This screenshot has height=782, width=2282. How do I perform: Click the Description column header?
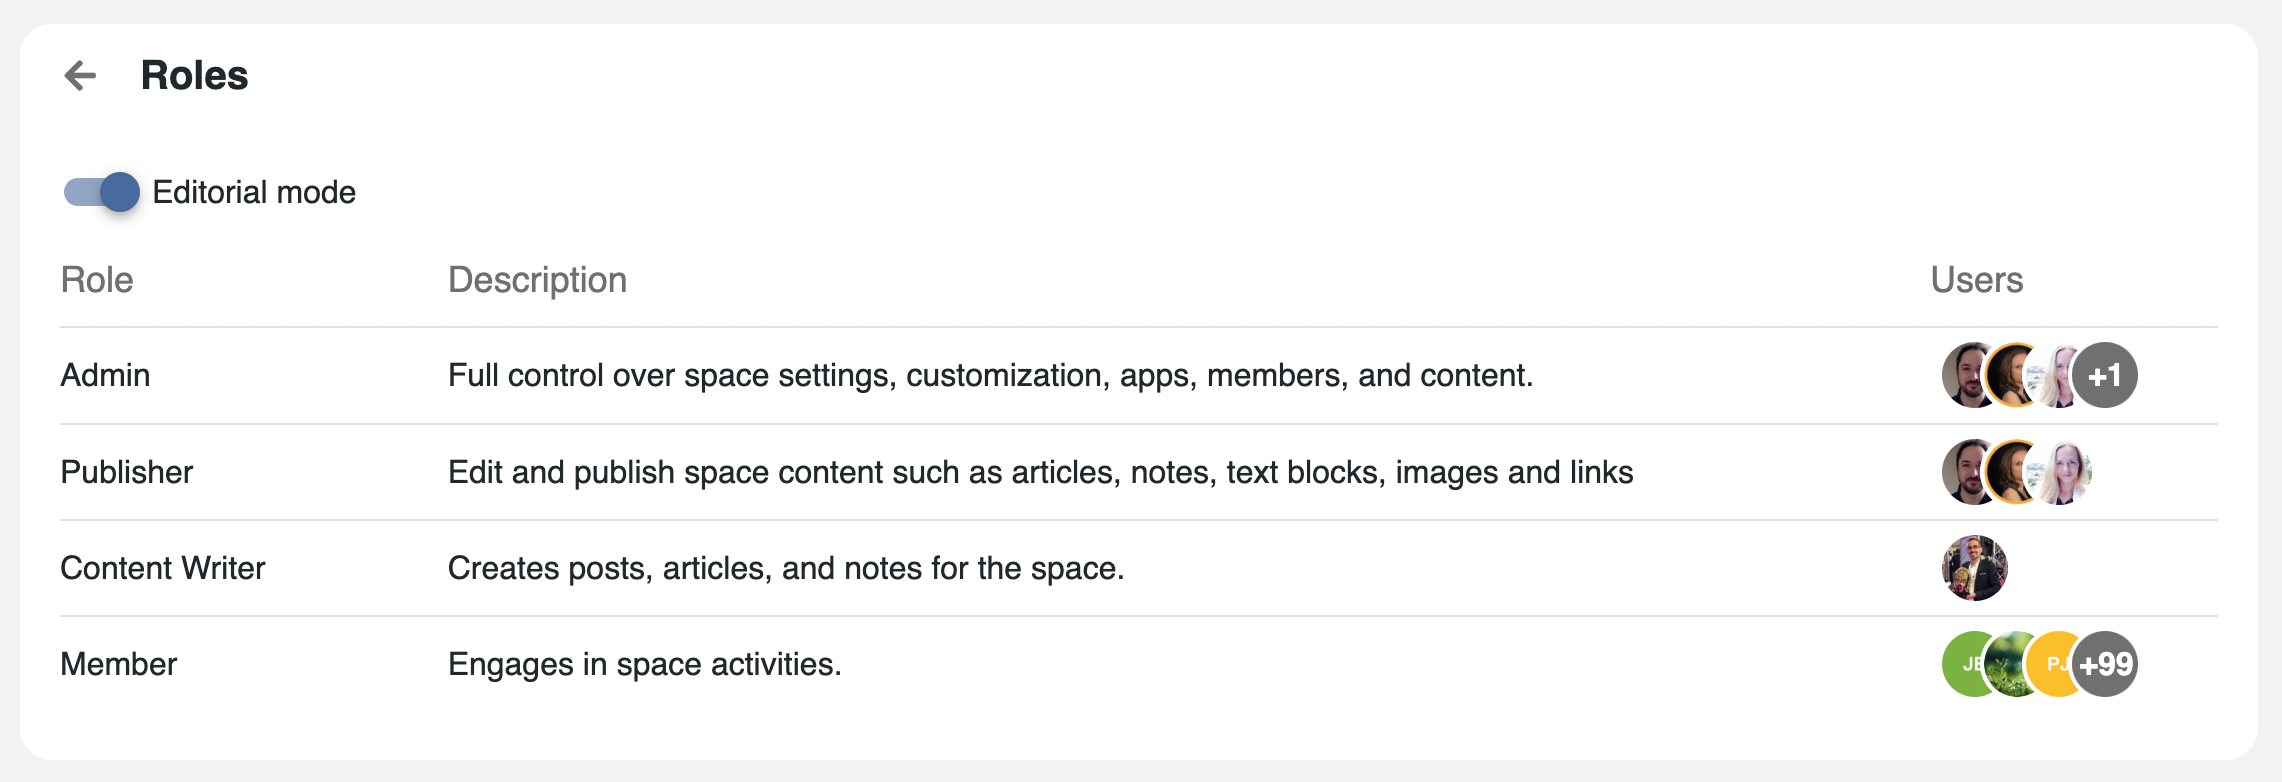point(537,280)
